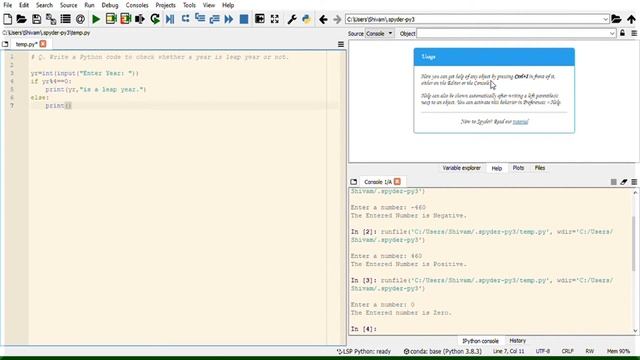Open the Source menu
Viewport: 640px width, 360px height.
(x=68, y=5)
